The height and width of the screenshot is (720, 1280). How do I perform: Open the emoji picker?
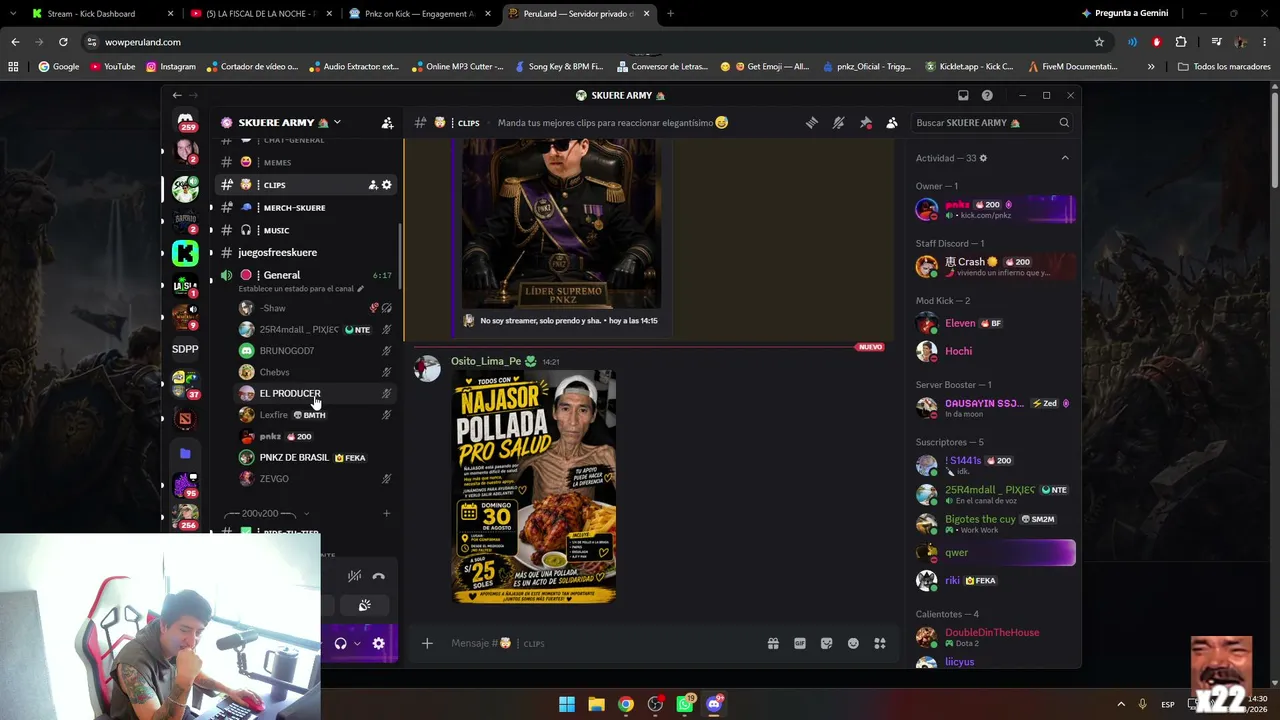(x=853, y=643)
